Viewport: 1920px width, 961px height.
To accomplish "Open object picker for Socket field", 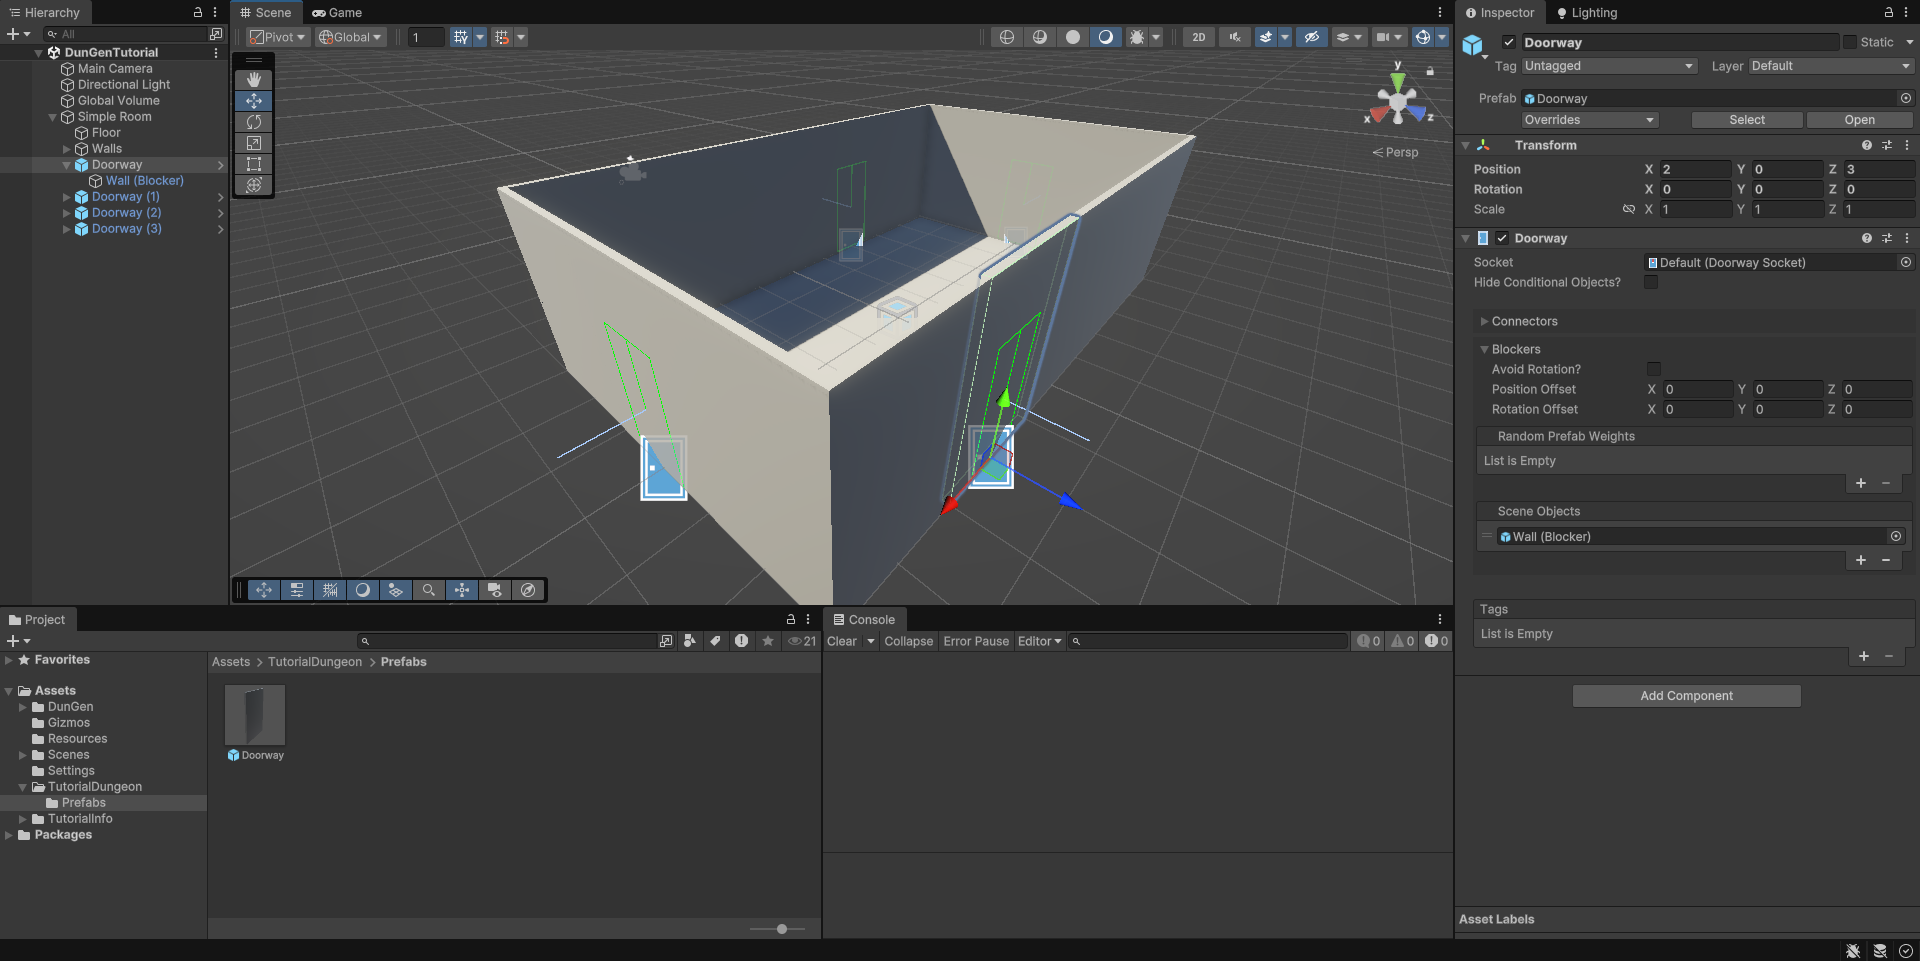I will (x=1905, y=263).
